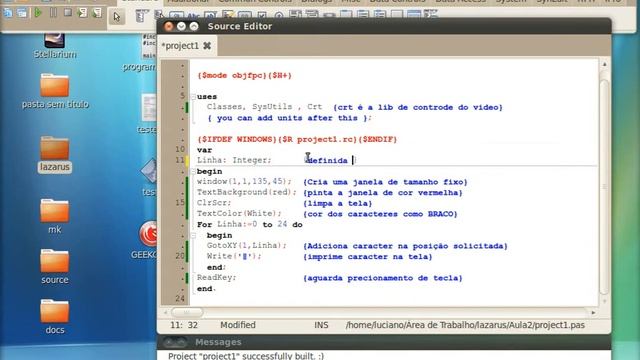Screen dimensions: 640x360
Task: Click the editor vertical scrollbar up arrow
Action: coord(604,64)
